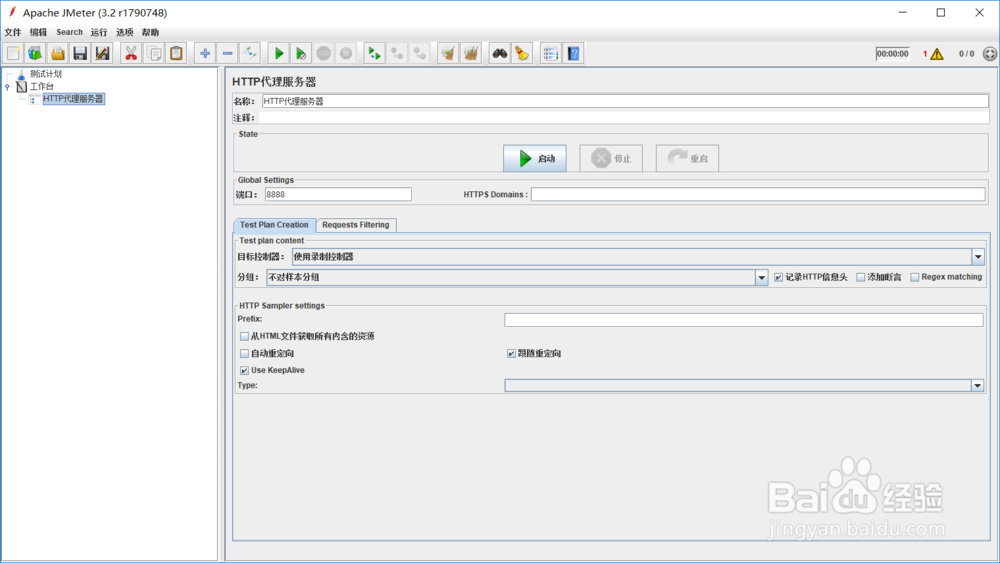Open the 选项 menu
This screenshot has width=1000, height=563.
click(125, 32)
